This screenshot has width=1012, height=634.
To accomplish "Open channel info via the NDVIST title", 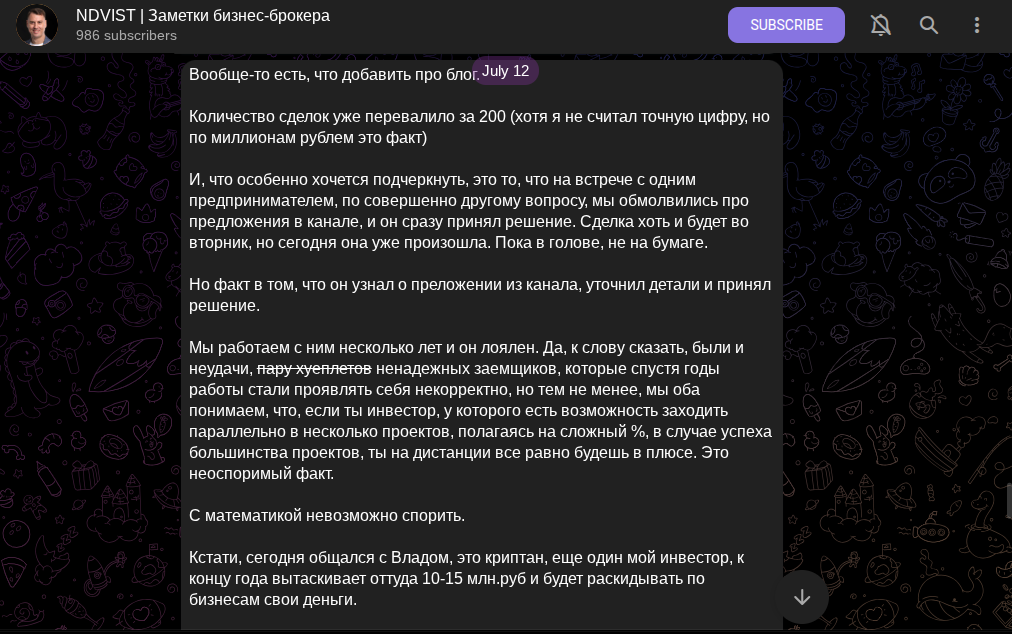I will [x=203, y=15].
